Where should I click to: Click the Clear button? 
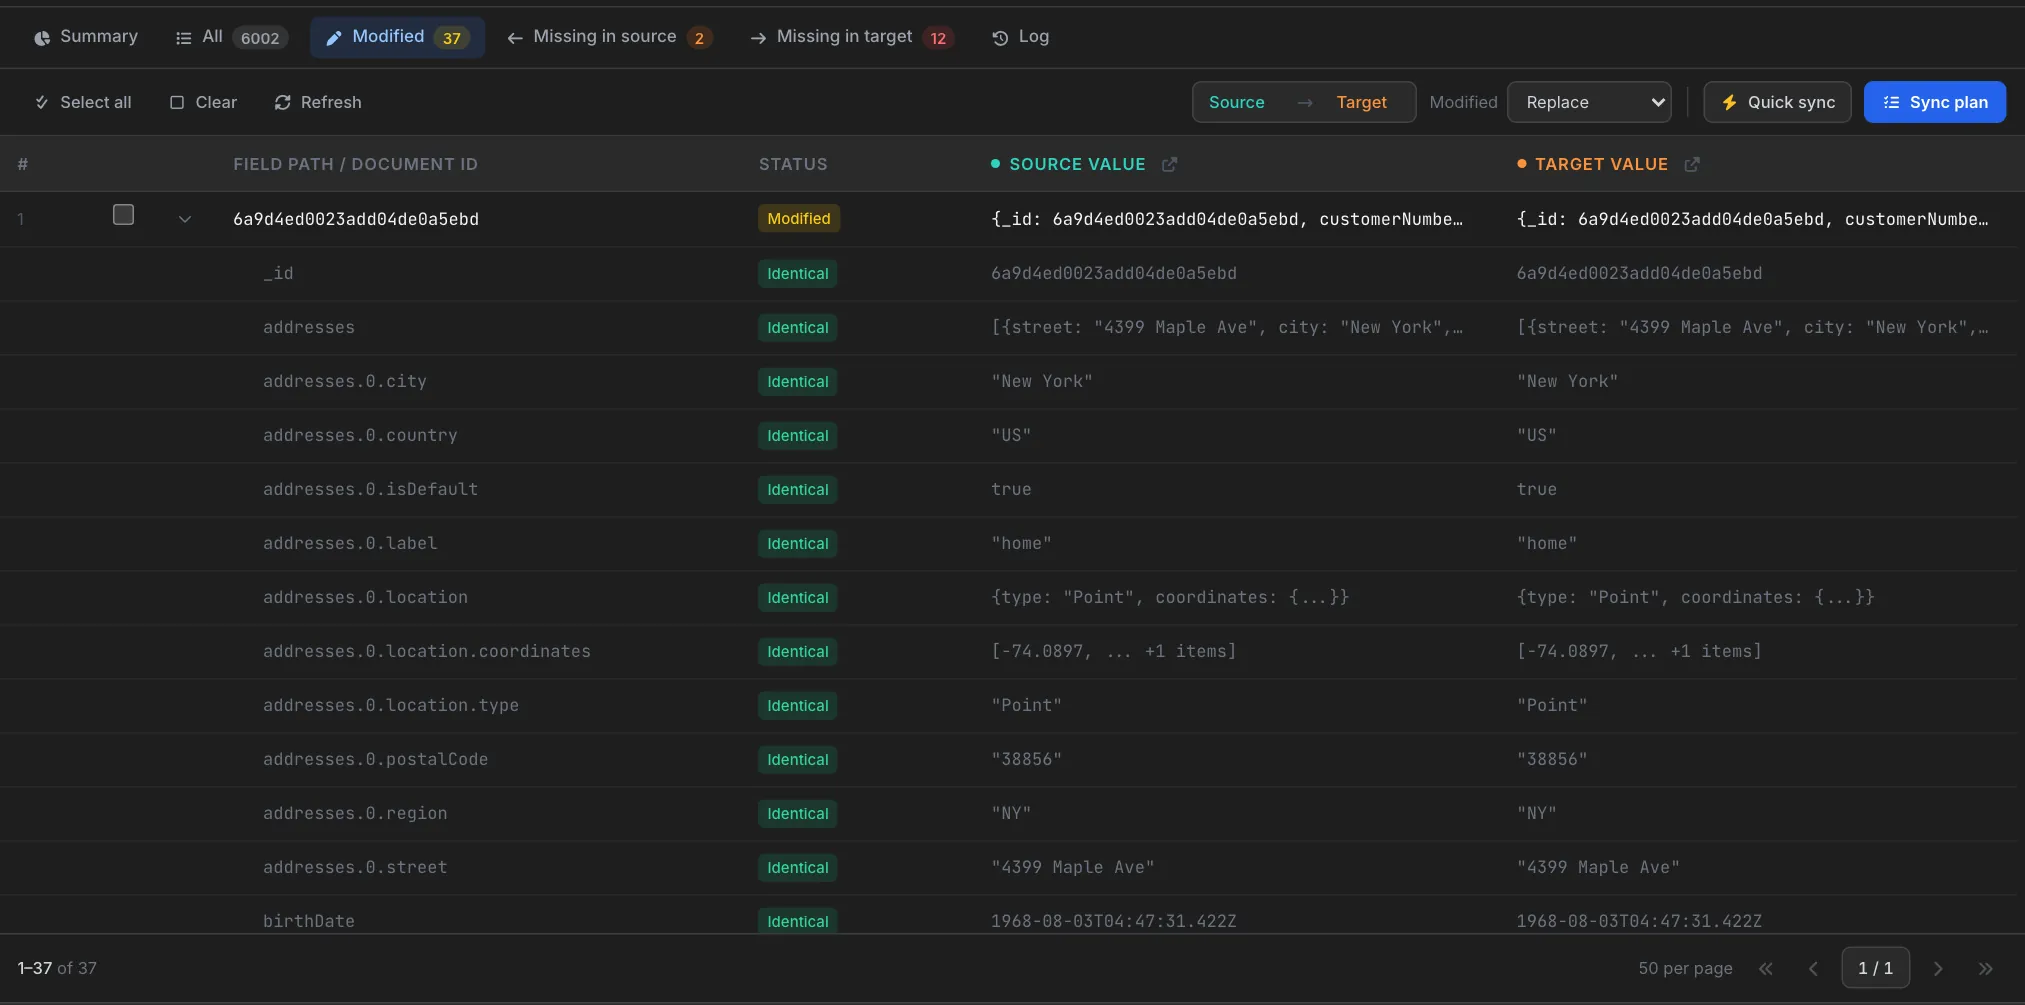[x=203, y=102]
